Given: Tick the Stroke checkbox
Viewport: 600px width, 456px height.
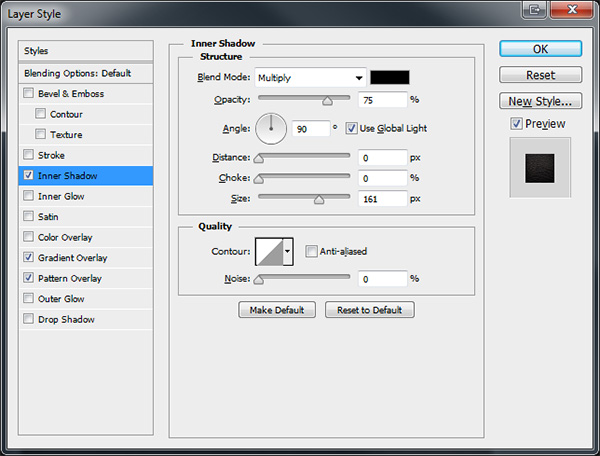Looking at the screenshot, I should coord(28,155).
